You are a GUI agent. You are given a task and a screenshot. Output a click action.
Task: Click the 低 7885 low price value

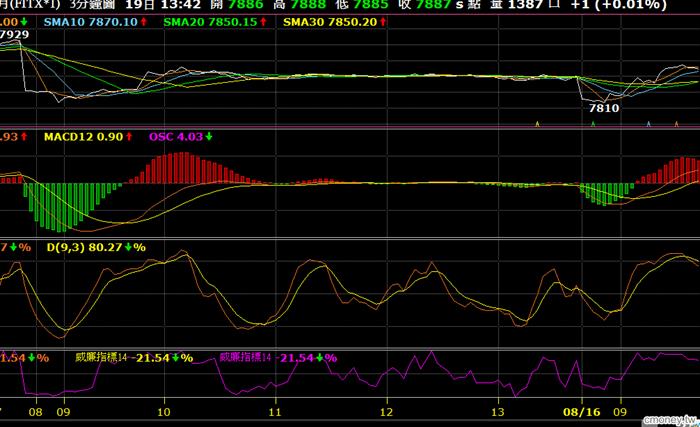pos(362,5)
